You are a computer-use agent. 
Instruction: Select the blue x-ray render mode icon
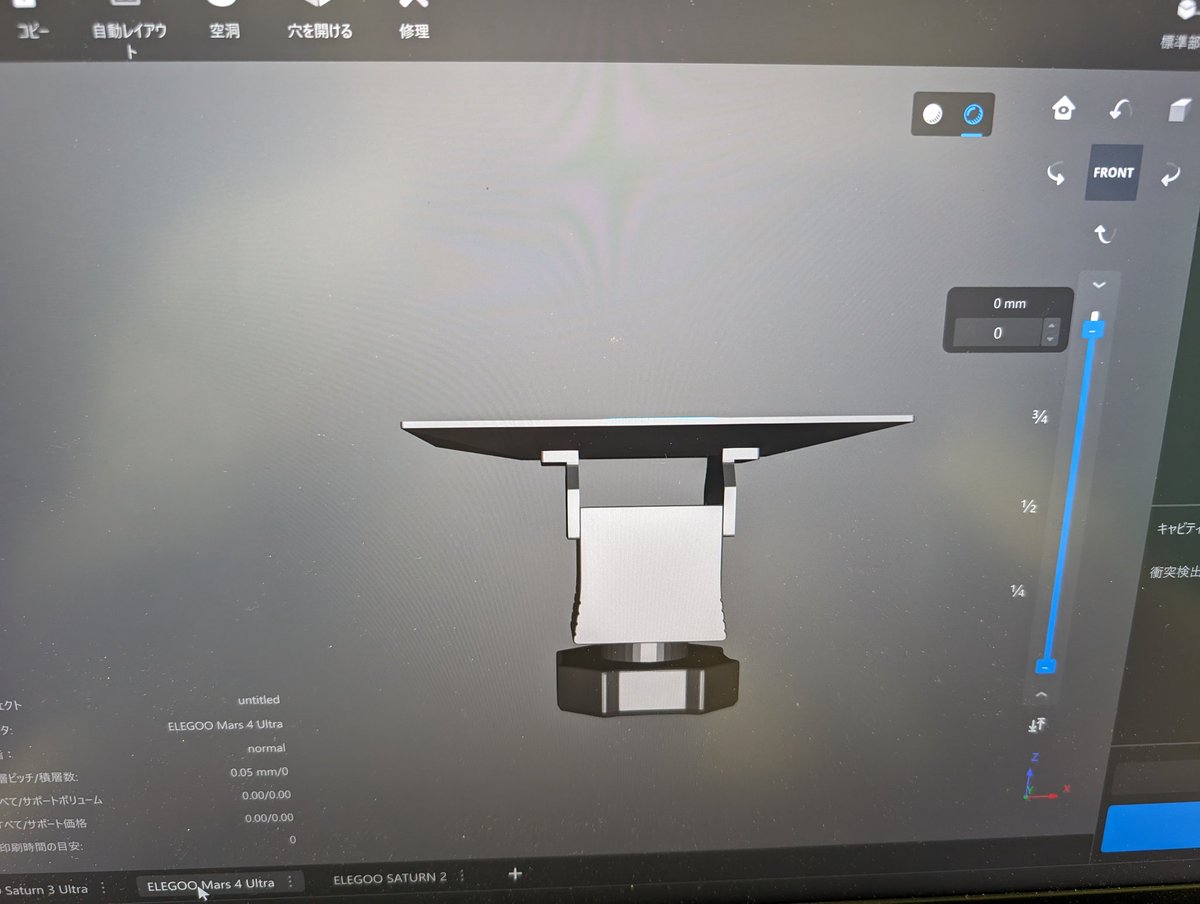pos(973,115)
